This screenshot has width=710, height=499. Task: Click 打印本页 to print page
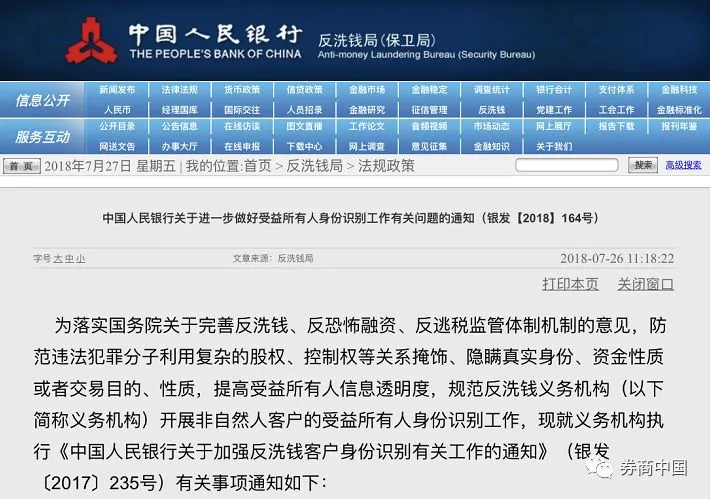coord(571,284)
